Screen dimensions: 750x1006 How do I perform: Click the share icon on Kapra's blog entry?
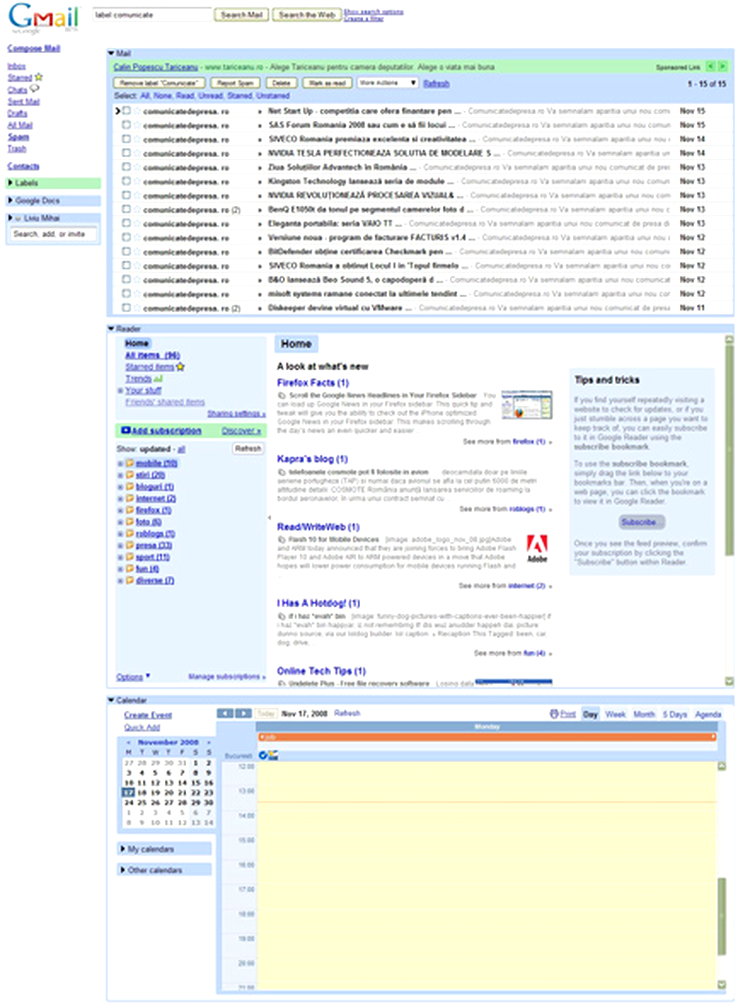pos(282,472)
